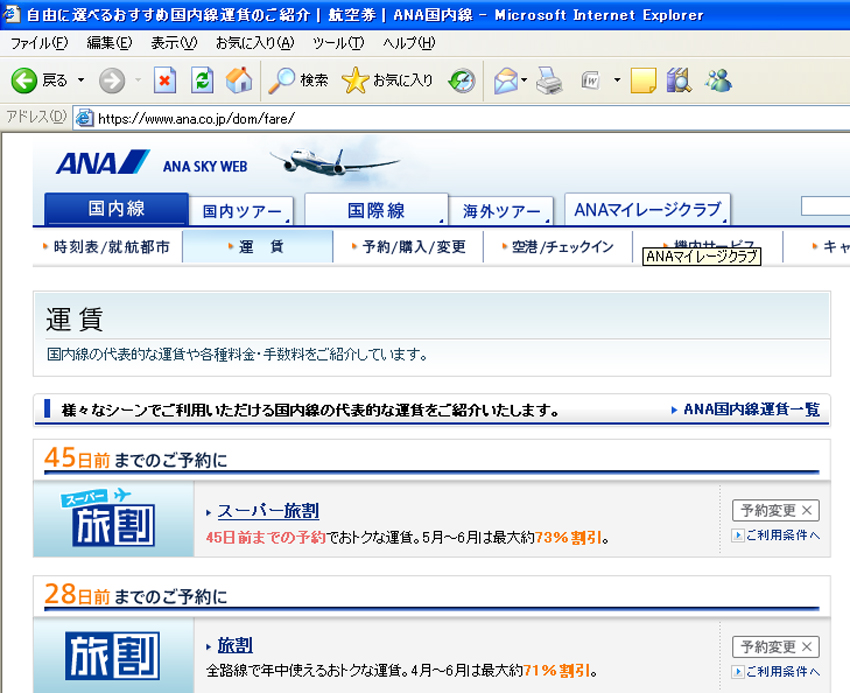This screenshot has width=850, height=693.
Task: Click the ANA SKY WEB text
Action: (205, 166)
